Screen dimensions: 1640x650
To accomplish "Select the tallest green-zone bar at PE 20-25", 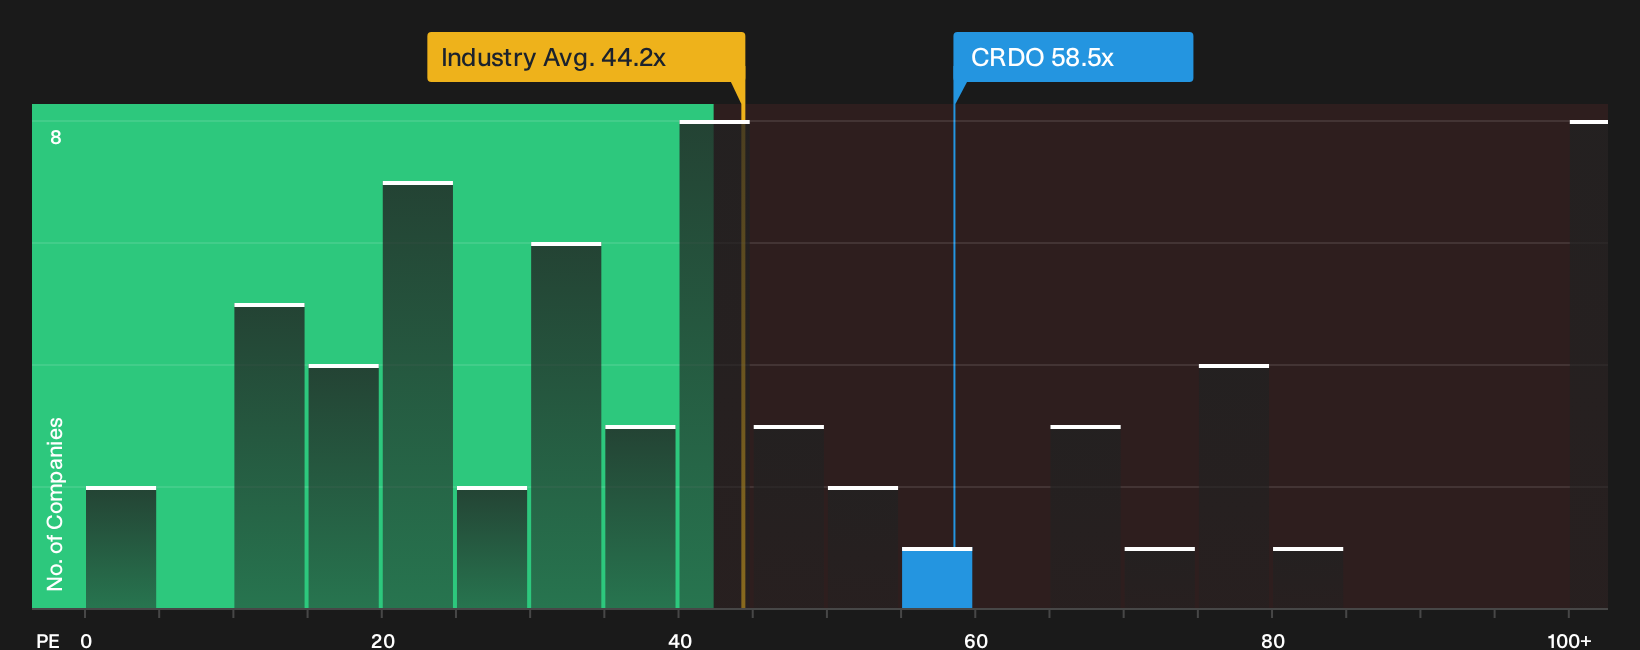I will (418, 395).
